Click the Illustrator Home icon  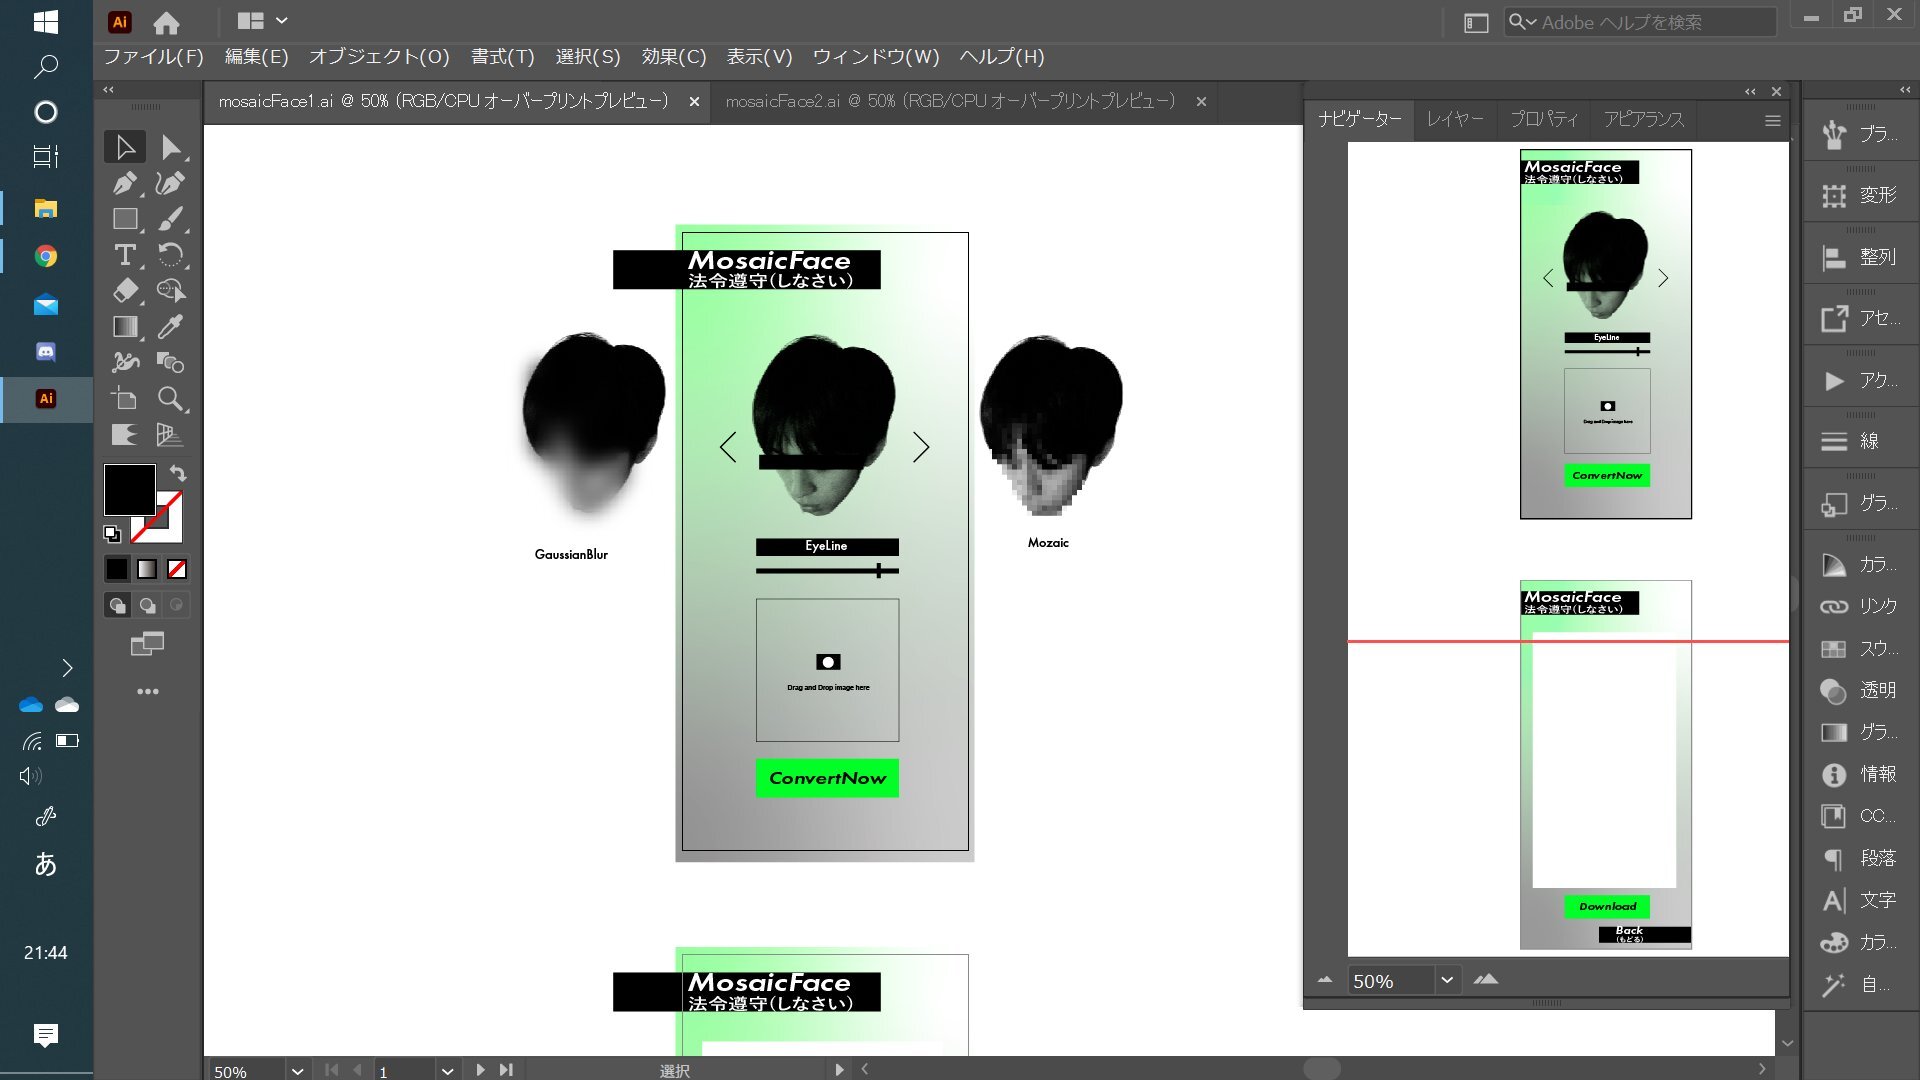tap(166, 22)
